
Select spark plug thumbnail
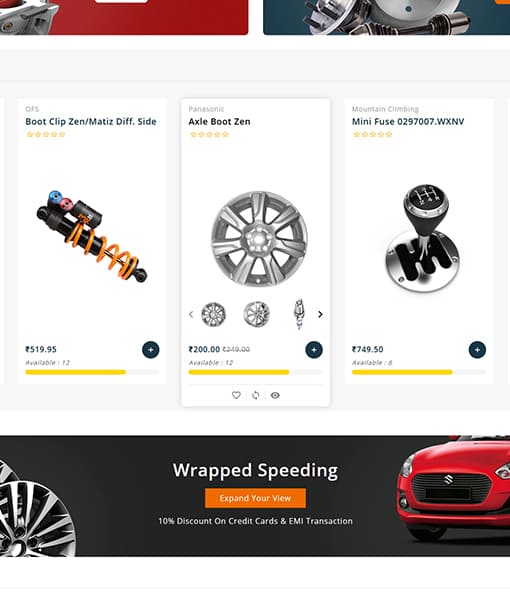click(300, 314)
